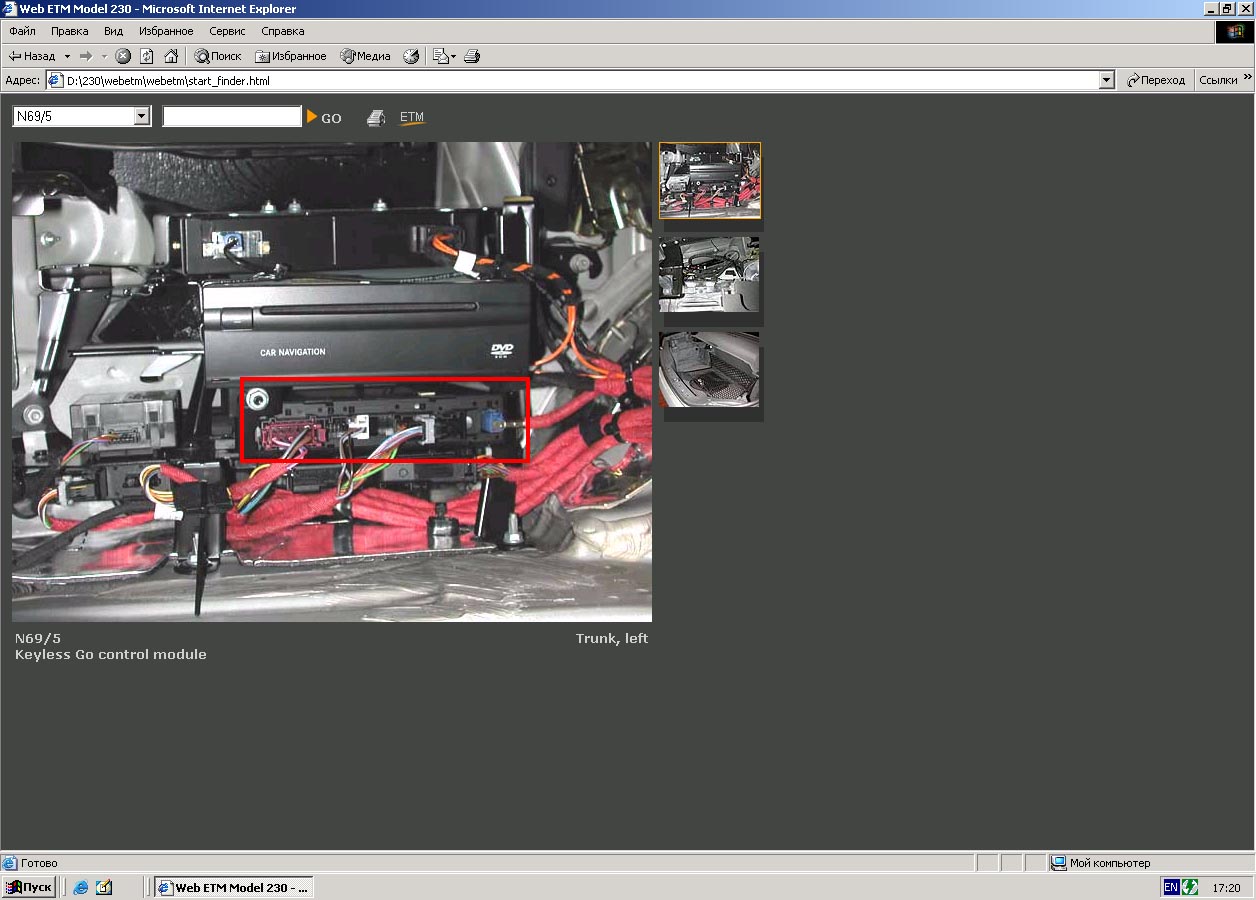Open the Избранное menu in menu bar
The image size is (1256, 900).
[166, 31]
